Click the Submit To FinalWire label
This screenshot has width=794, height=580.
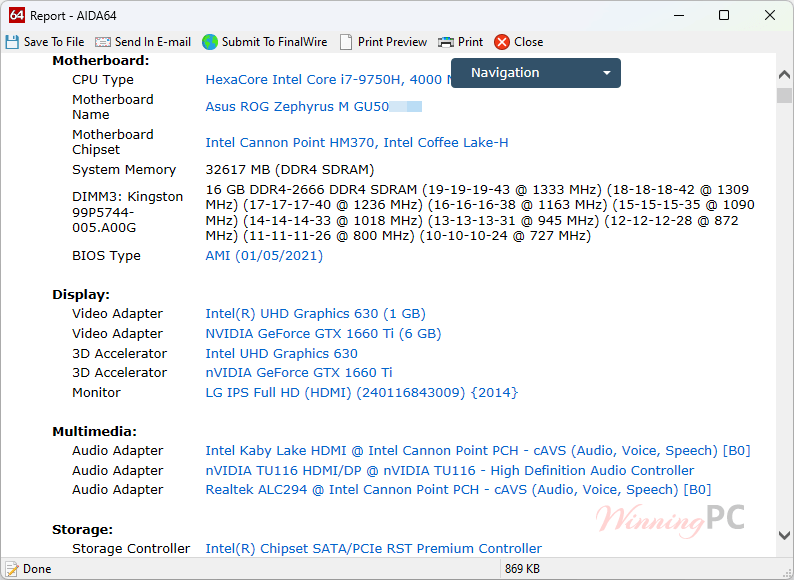pyautogui.click(x=274, y=42)
